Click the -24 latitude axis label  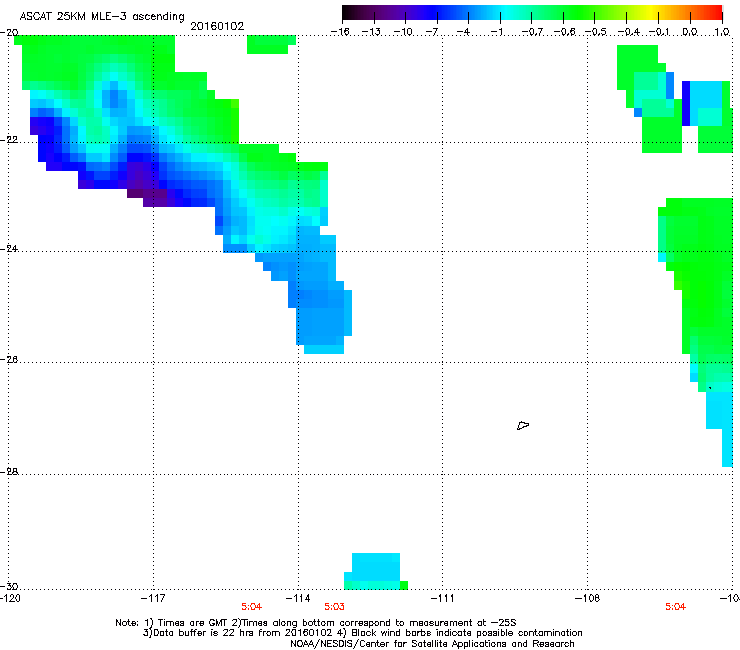(x=9, y=248)
